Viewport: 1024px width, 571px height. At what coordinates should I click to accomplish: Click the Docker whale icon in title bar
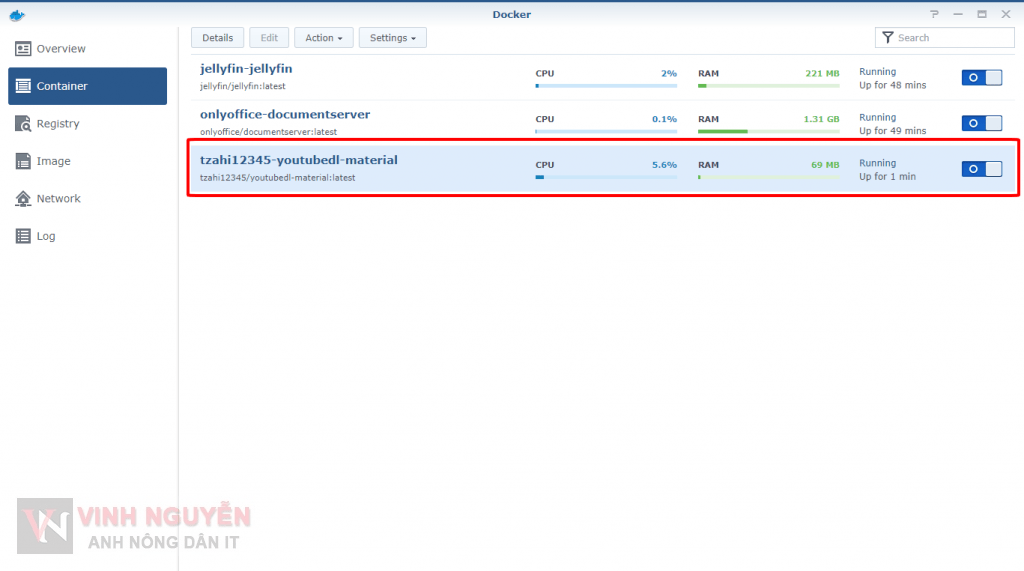click(16, 14)
